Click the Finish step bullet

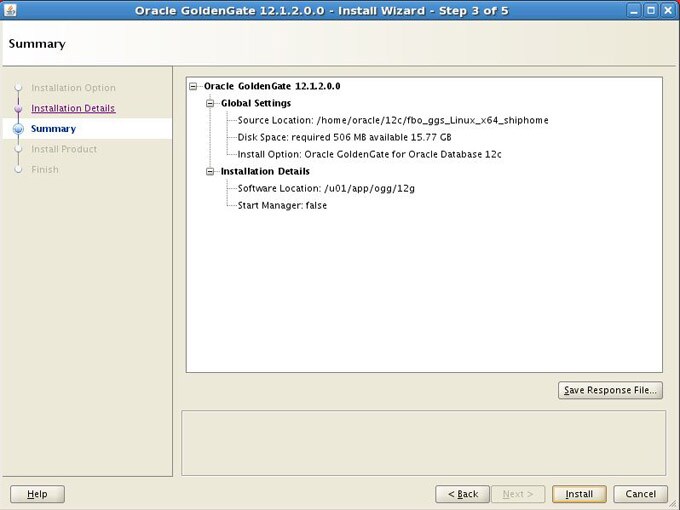click(x=18, y=170)
